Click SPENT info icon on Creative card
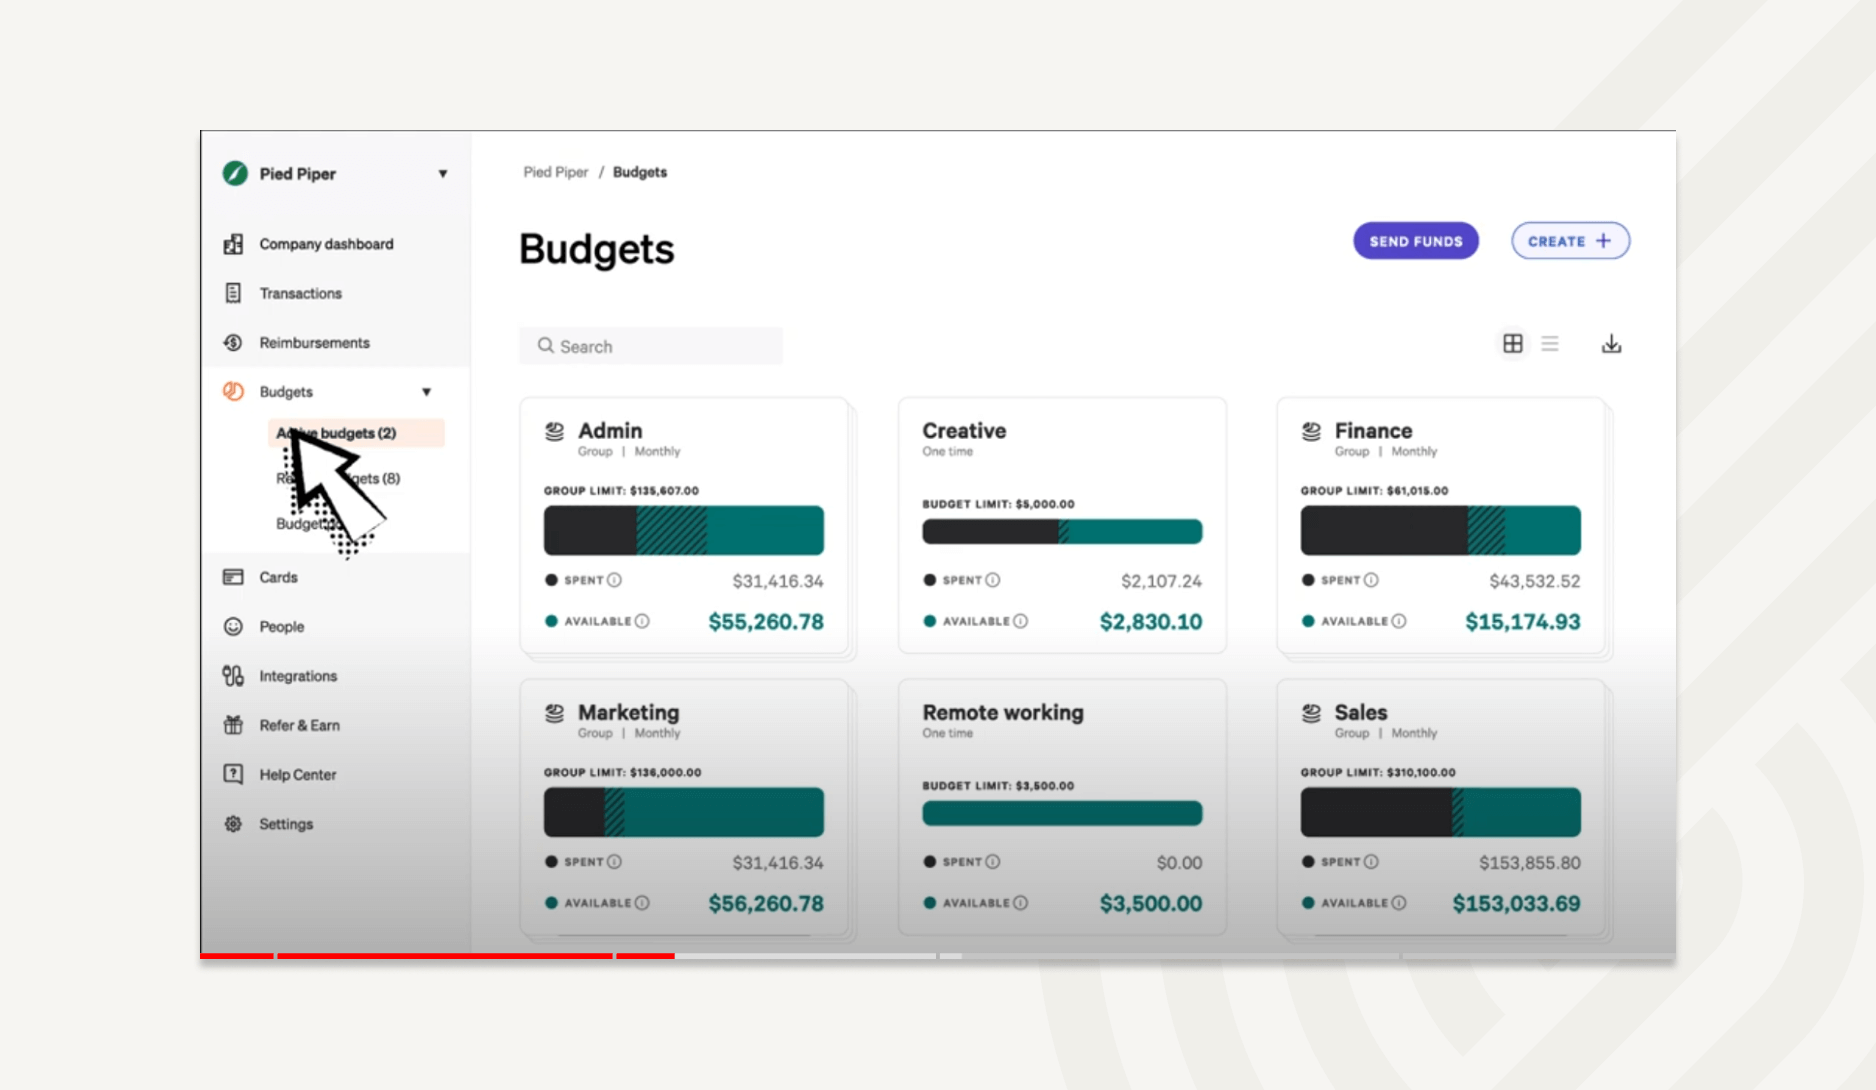Image resolution: width=1876 pixels, height=1090 pixels. click(x=993, y=580)
